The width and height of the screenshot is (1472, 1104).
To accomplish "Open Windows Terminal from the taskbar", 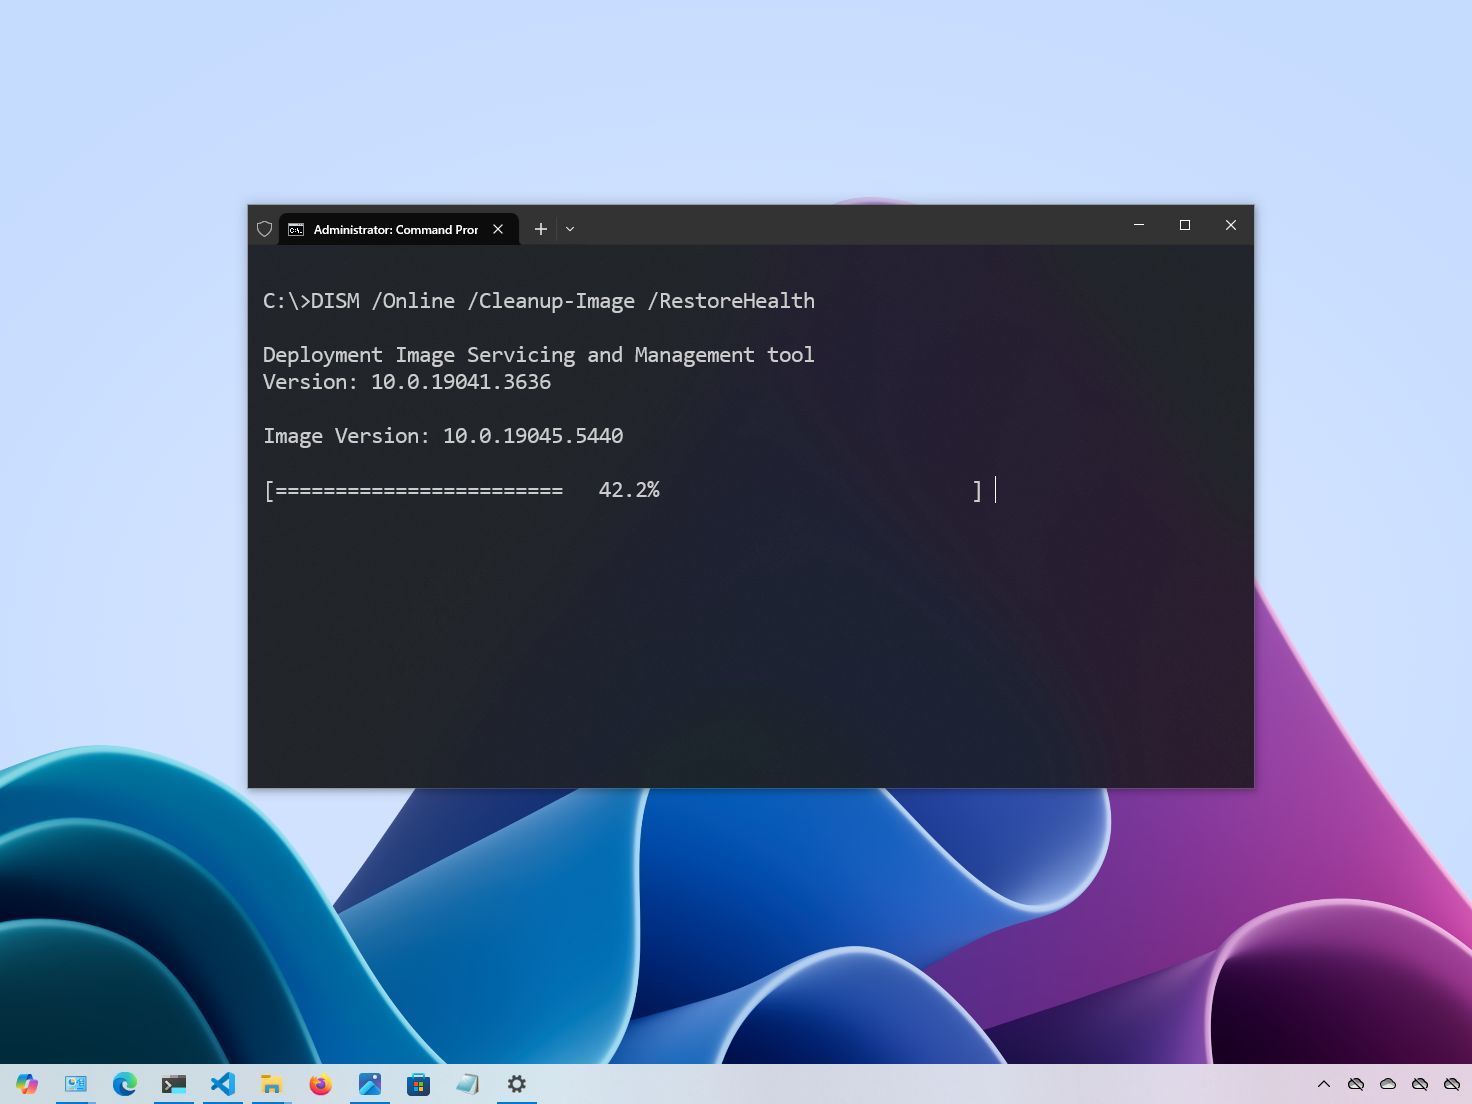I will (173, 1084).
